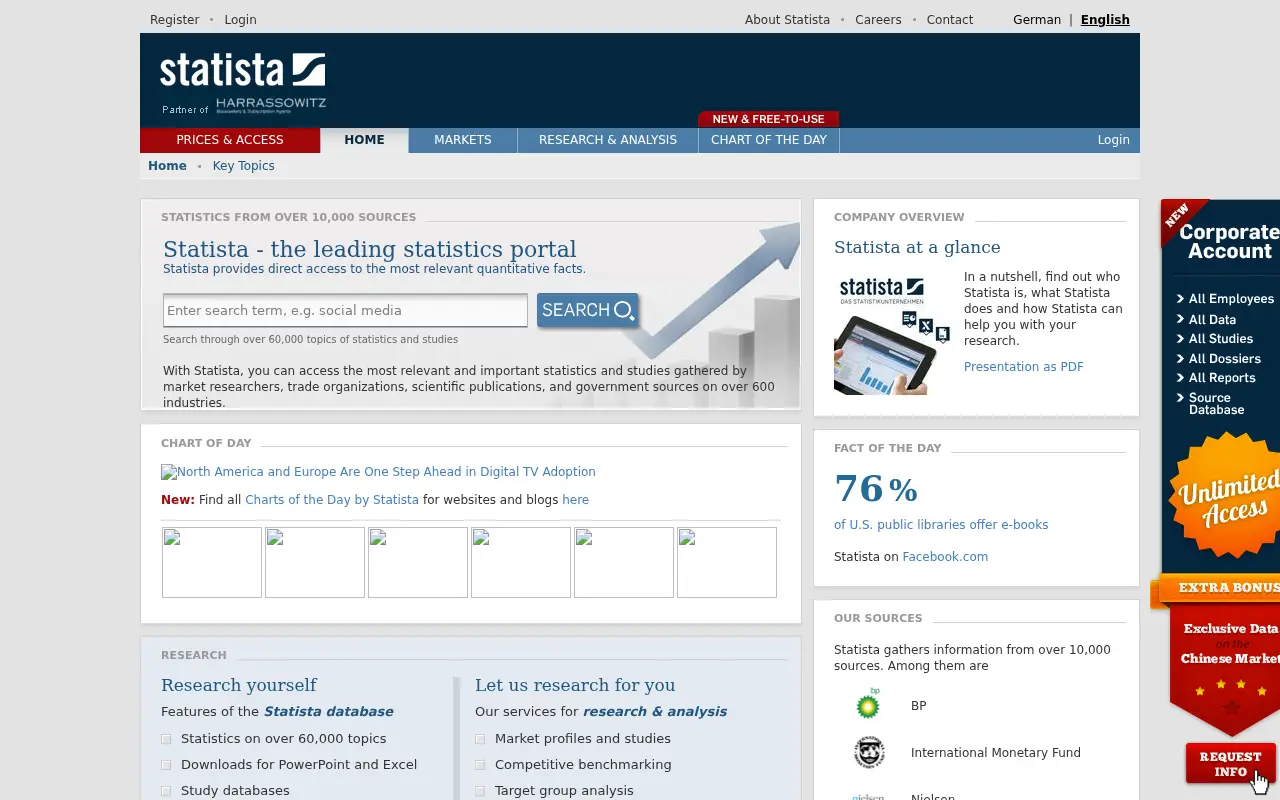The image size is (1280, 800).
Task: Click the REQUEST INFO button
Action: (x=1230, y=763)
